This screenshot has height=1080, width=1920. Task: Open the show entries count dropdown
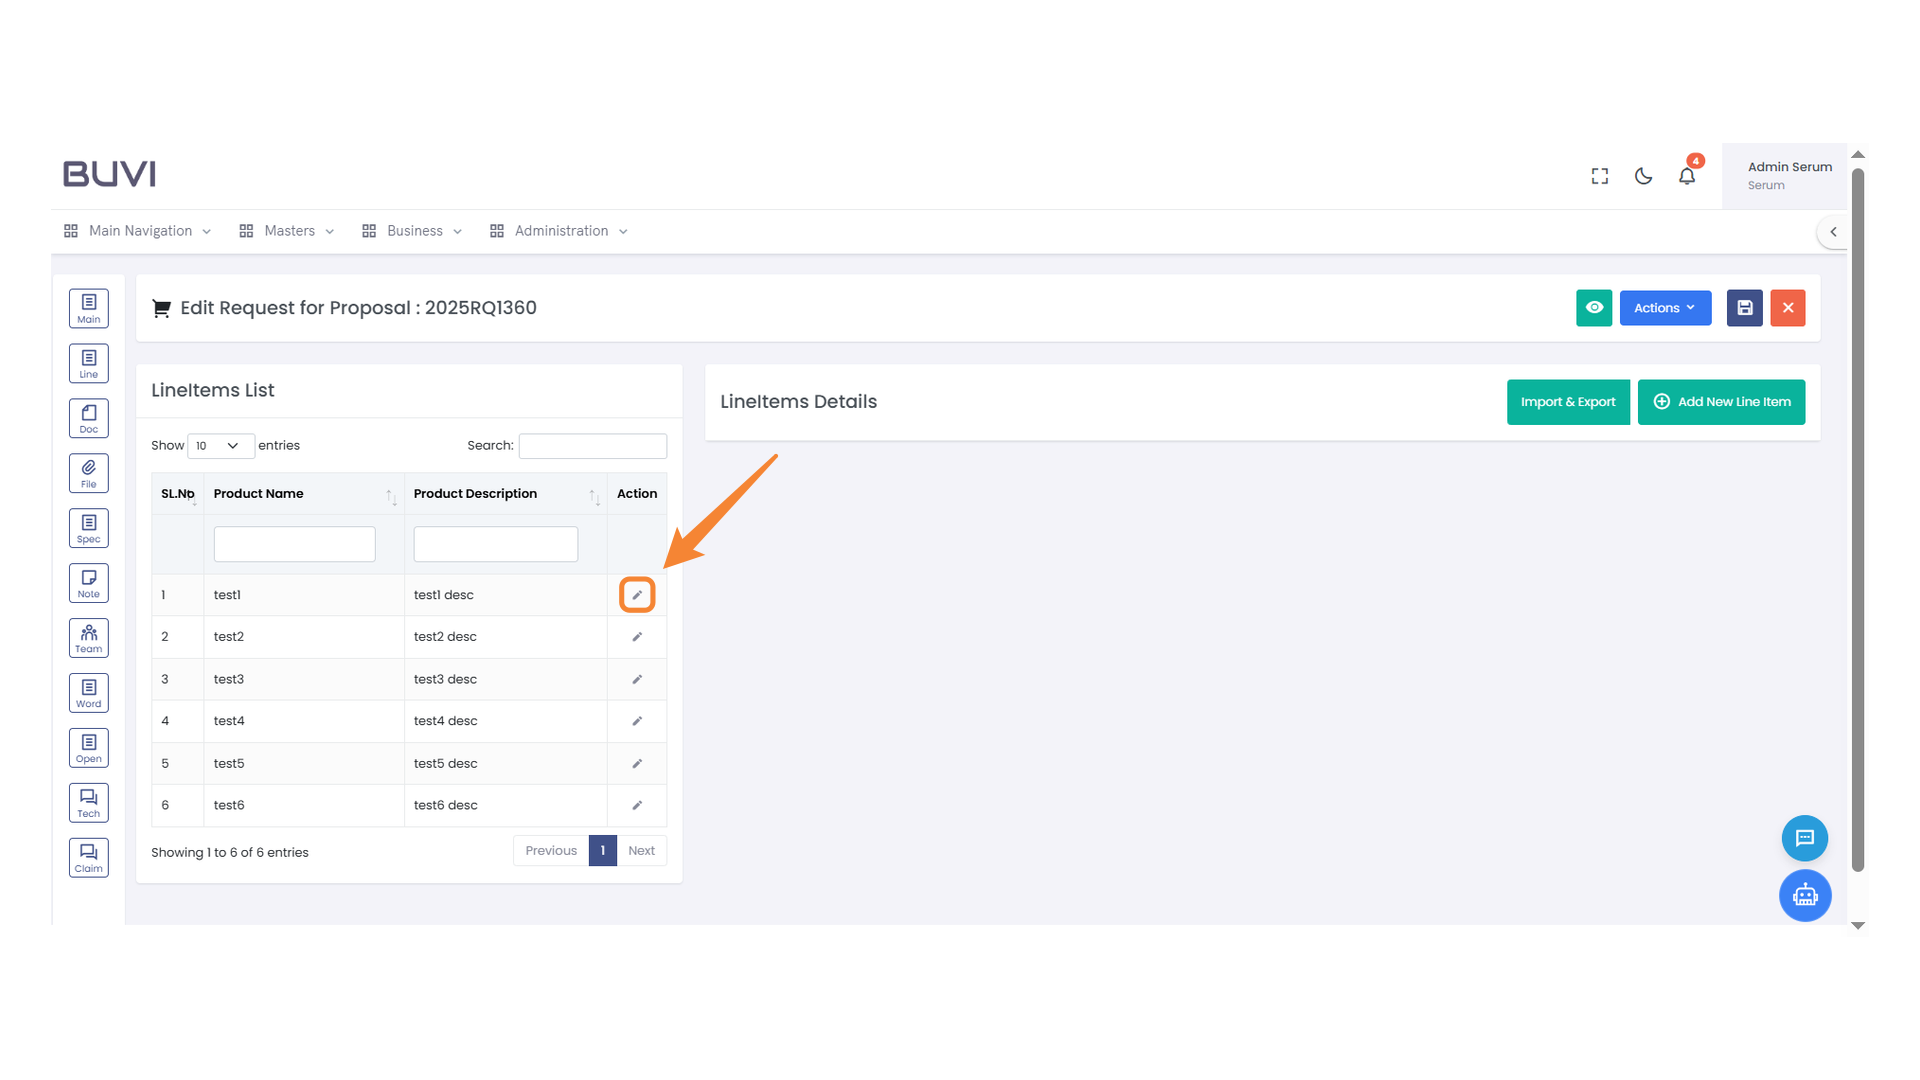220,446
